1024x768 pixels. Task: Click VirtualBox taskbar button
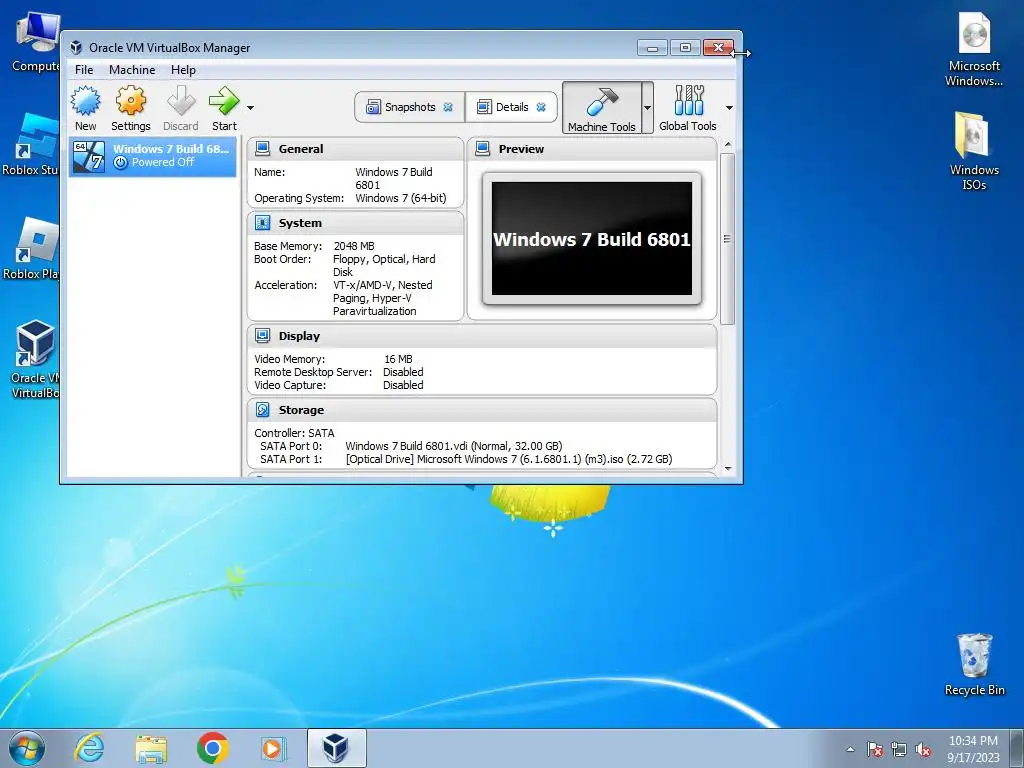(x=336, y=748)
